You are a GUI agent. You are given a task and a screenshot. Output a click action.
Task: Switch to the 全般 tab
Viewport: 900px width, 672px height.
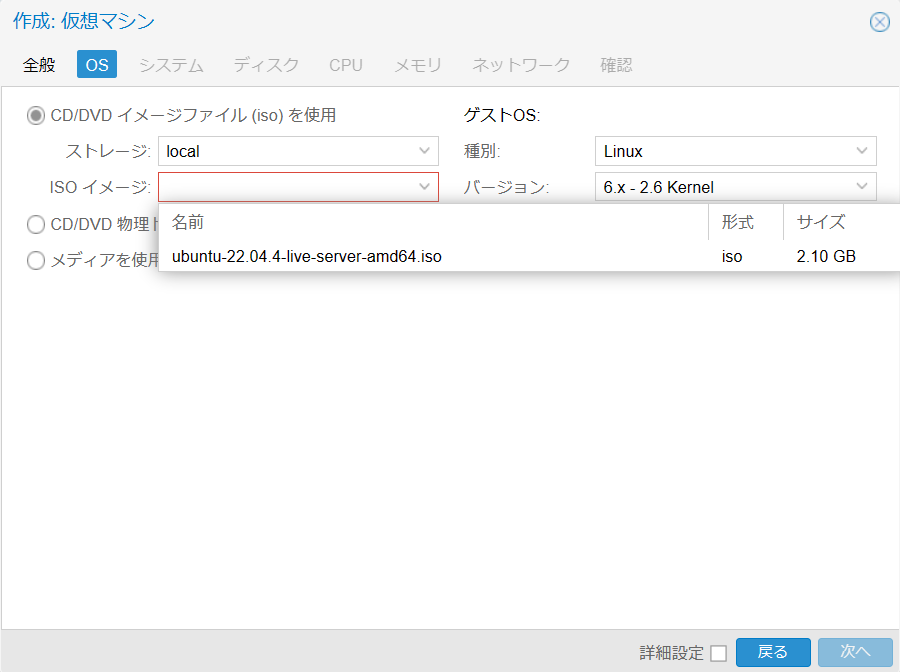coord(39,65)
